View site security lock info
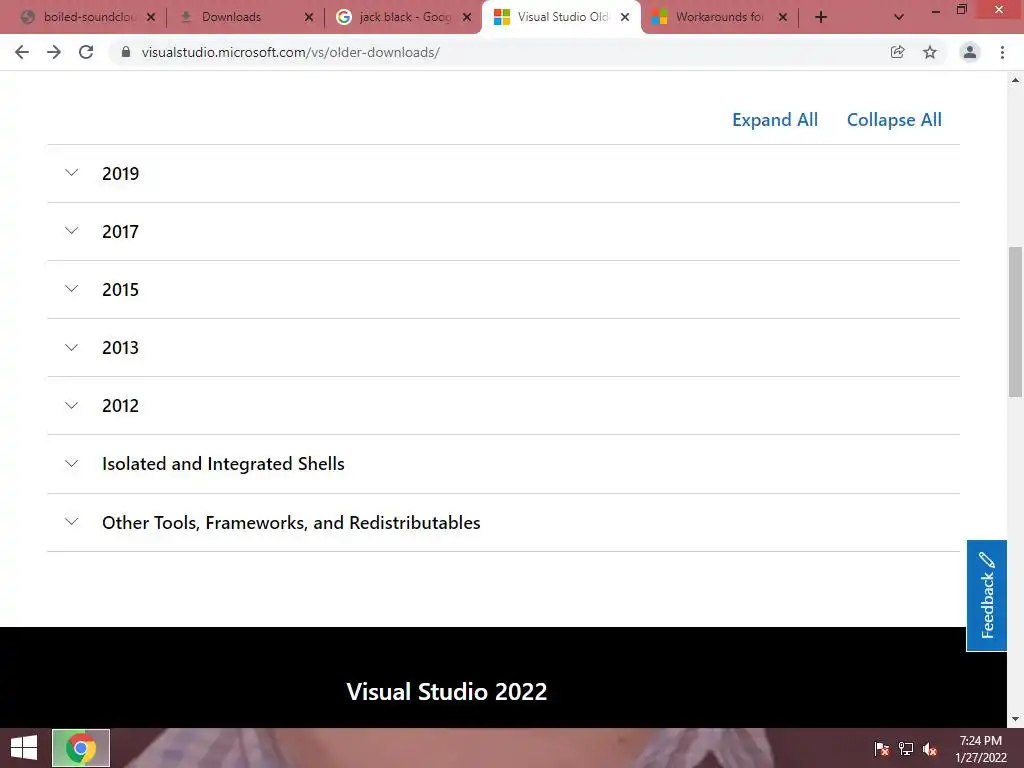Viewport: 1024px width, 768px height. (x=126, y=52)
